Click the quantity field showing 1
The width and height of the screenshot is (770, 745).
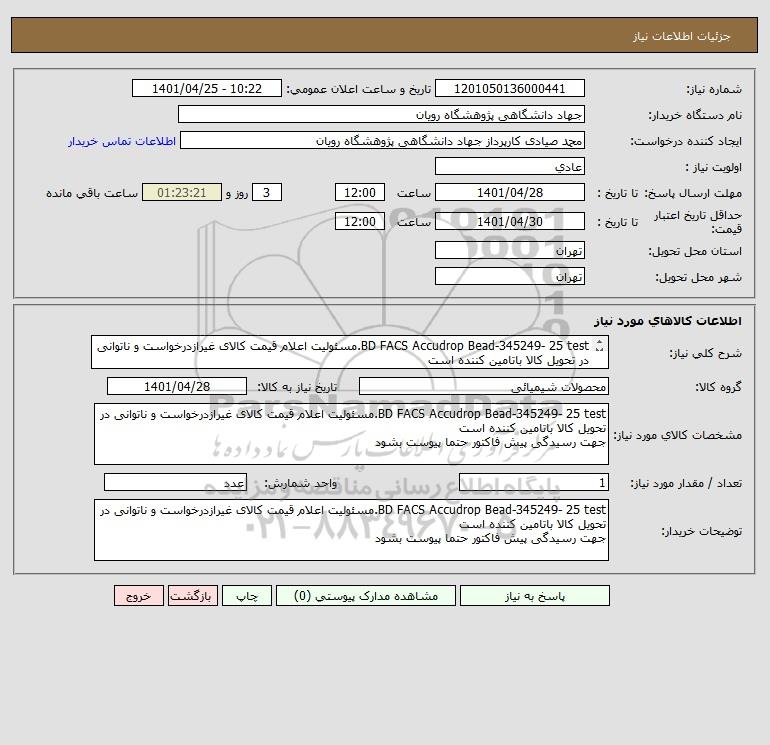pos(534,483)
